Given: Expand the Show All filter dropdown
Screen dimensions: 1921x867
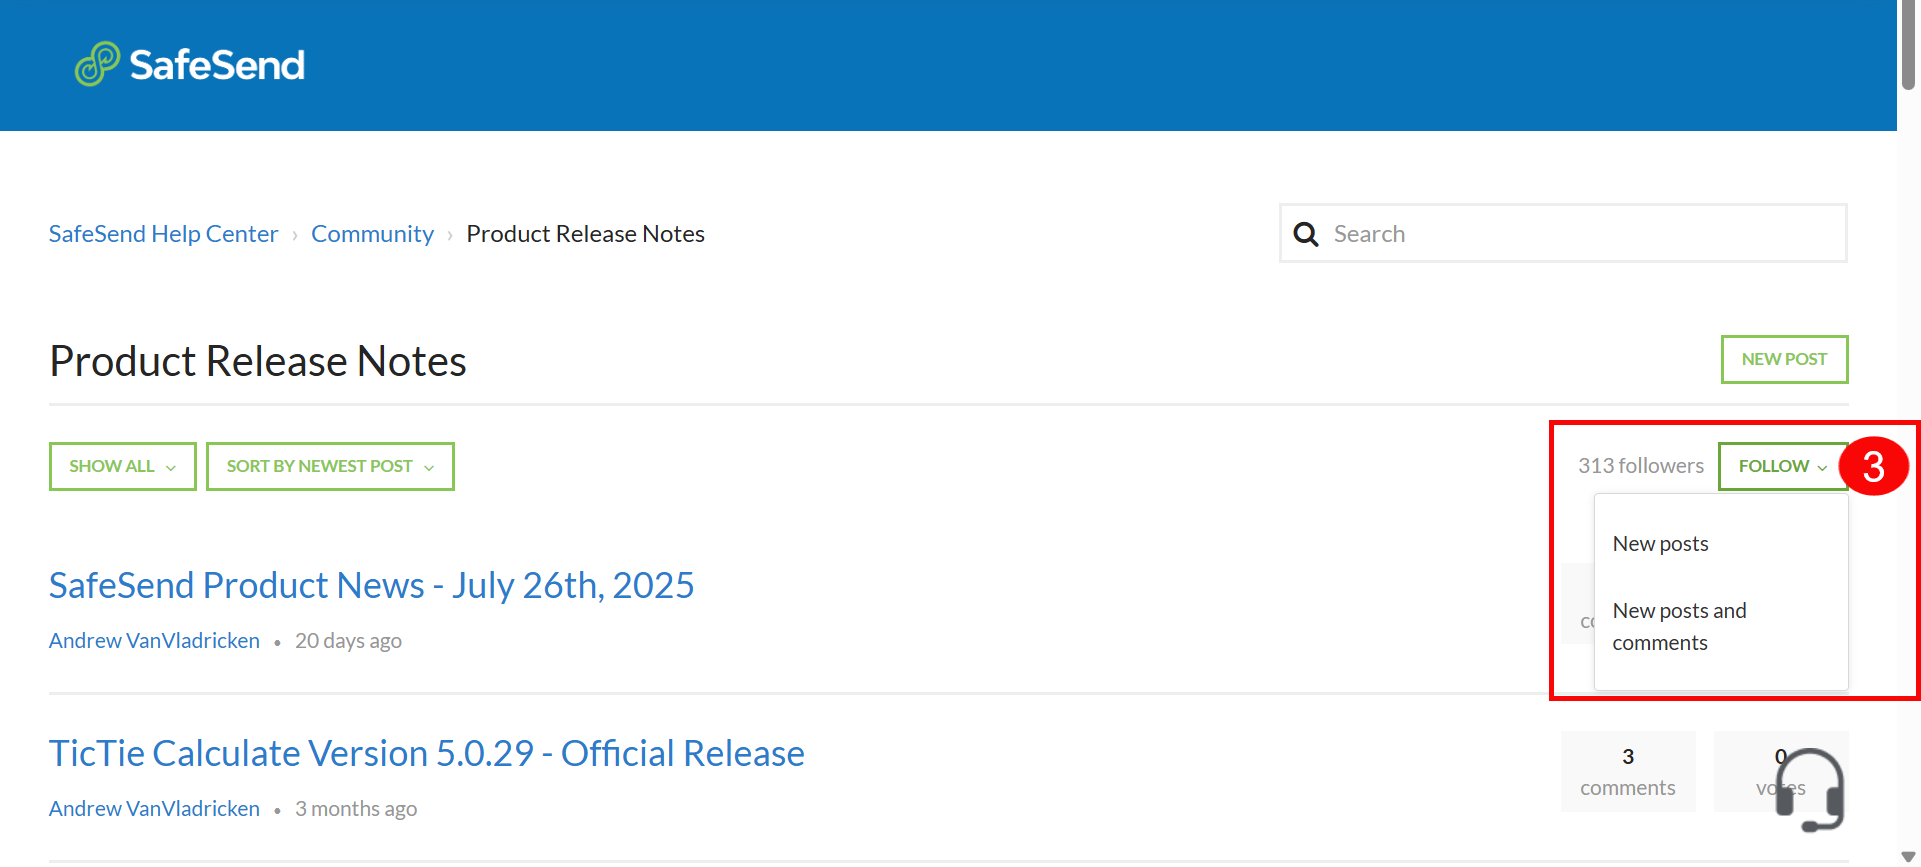Looking at the screenshot, I should [122, 466].
